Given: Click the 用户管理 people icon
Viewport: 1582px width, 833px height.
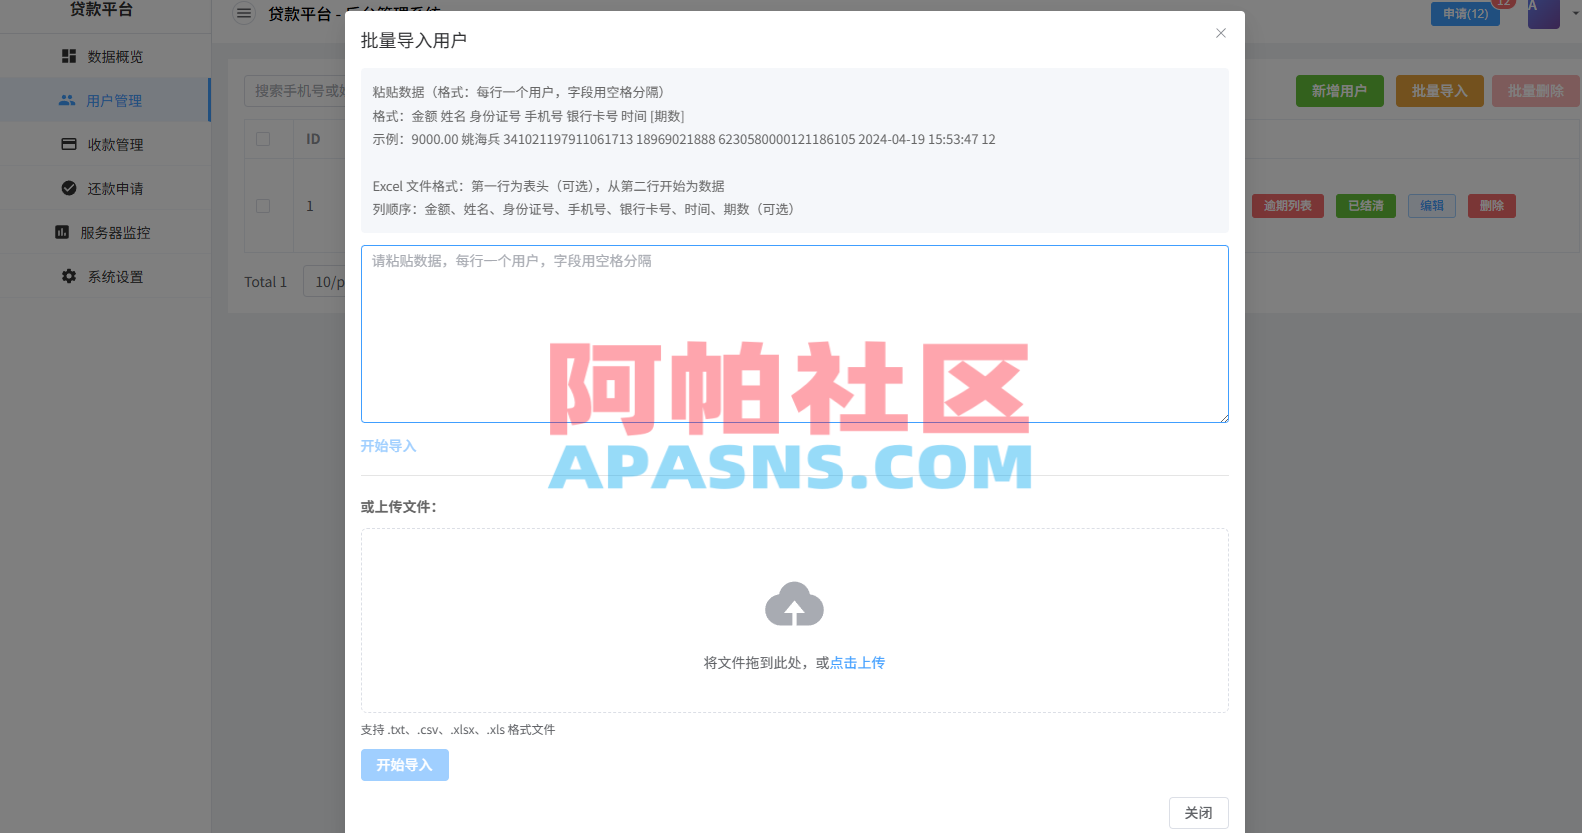Looking at the screenshot, I should 67,100.
